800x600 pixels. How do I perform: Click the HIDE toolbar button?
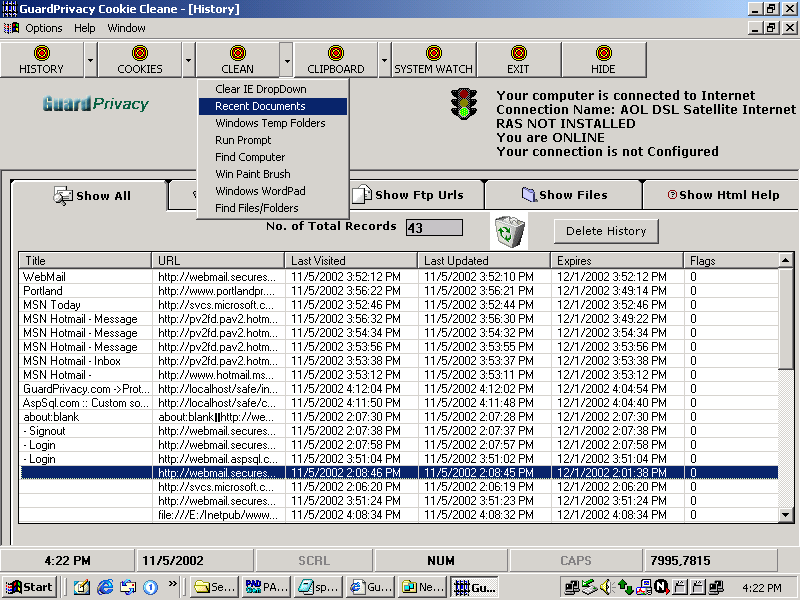pyautogui.click(x=603, y=60)
